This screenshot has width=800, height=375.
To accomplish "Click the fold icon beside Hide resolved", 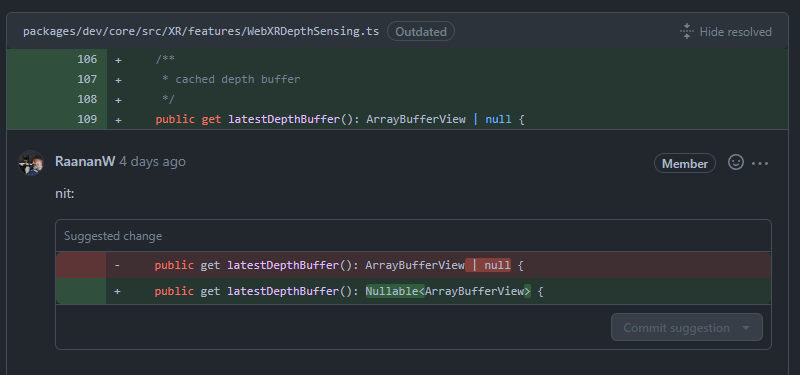I will point(687,32).
